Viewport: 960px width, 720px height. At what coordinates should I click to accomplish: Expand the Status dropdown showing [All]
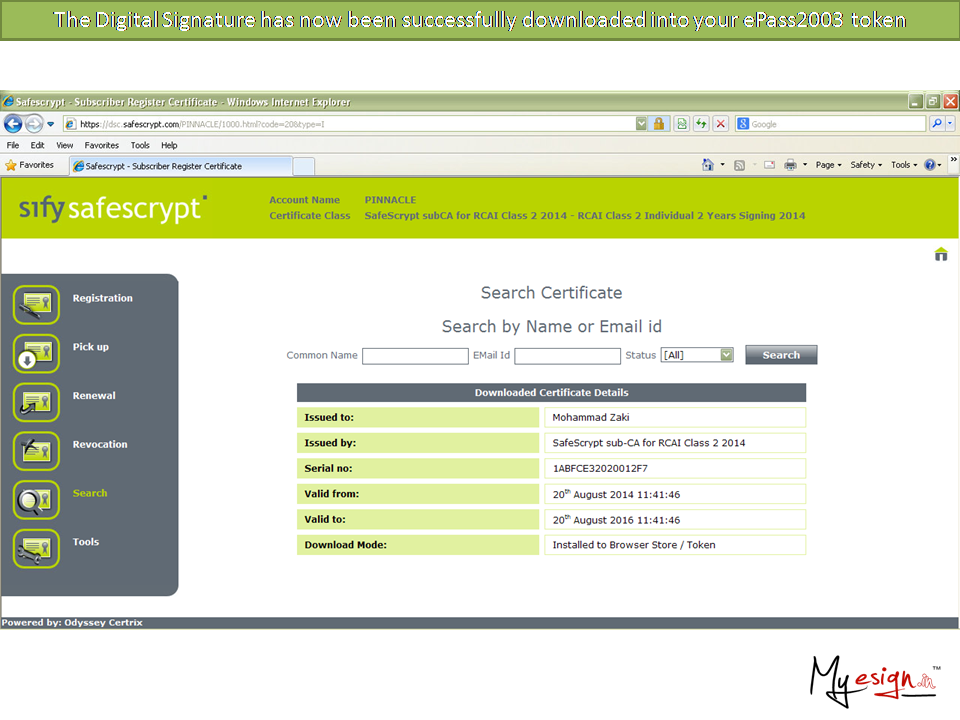point(726,355)
